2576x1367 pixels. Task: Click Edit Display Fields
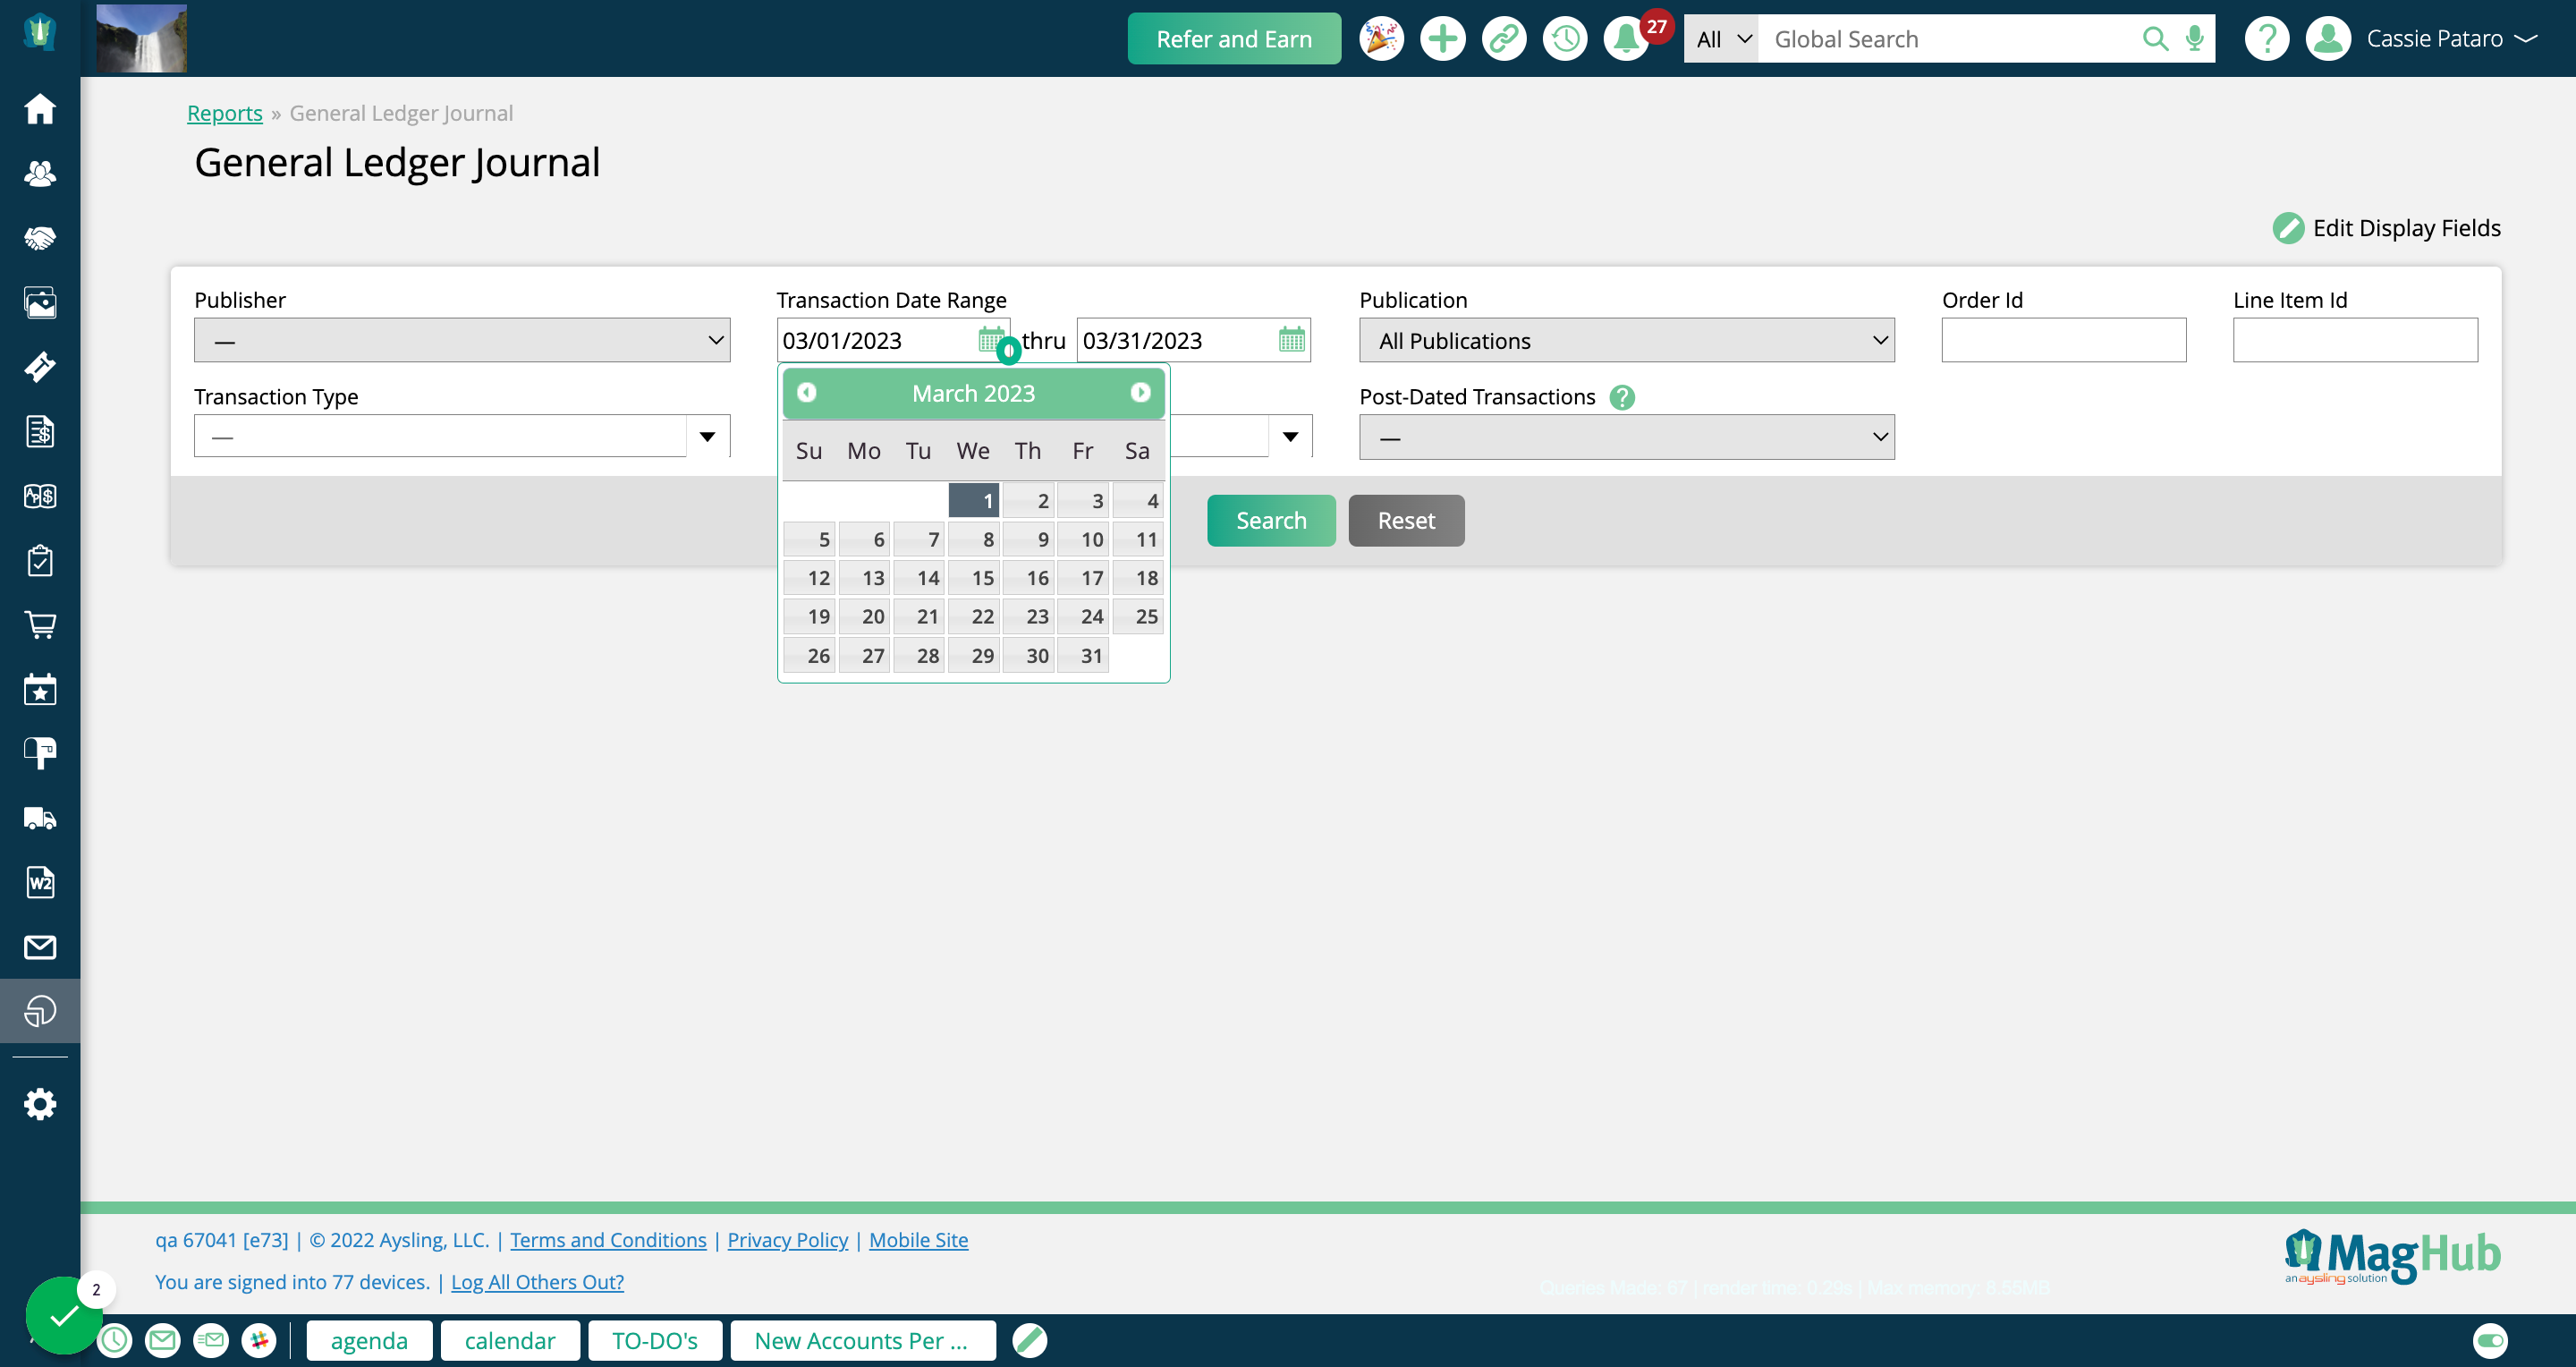coord(2386,228)
